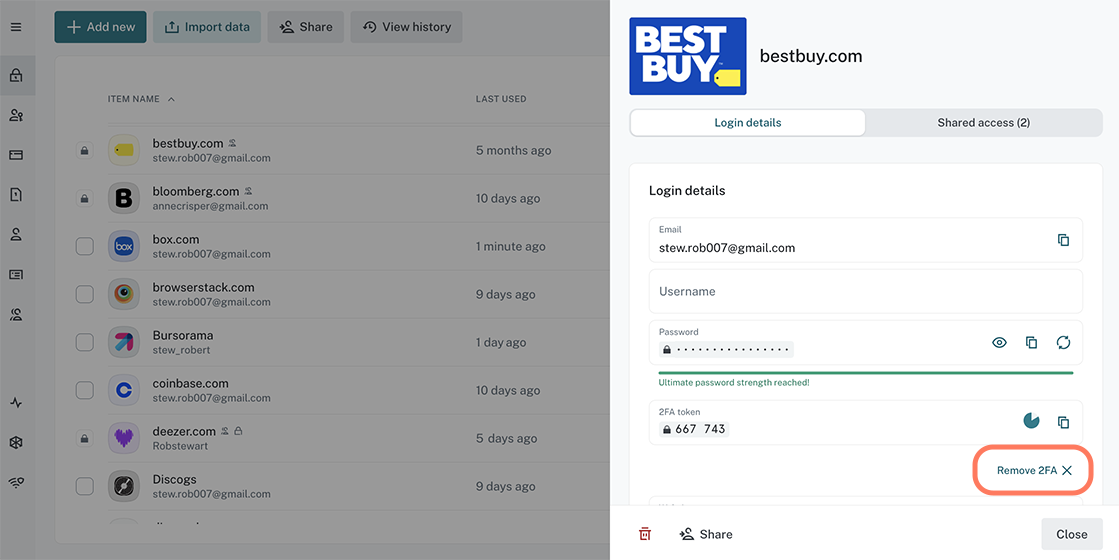Open the shared users sidebar icon

[16, 115]
